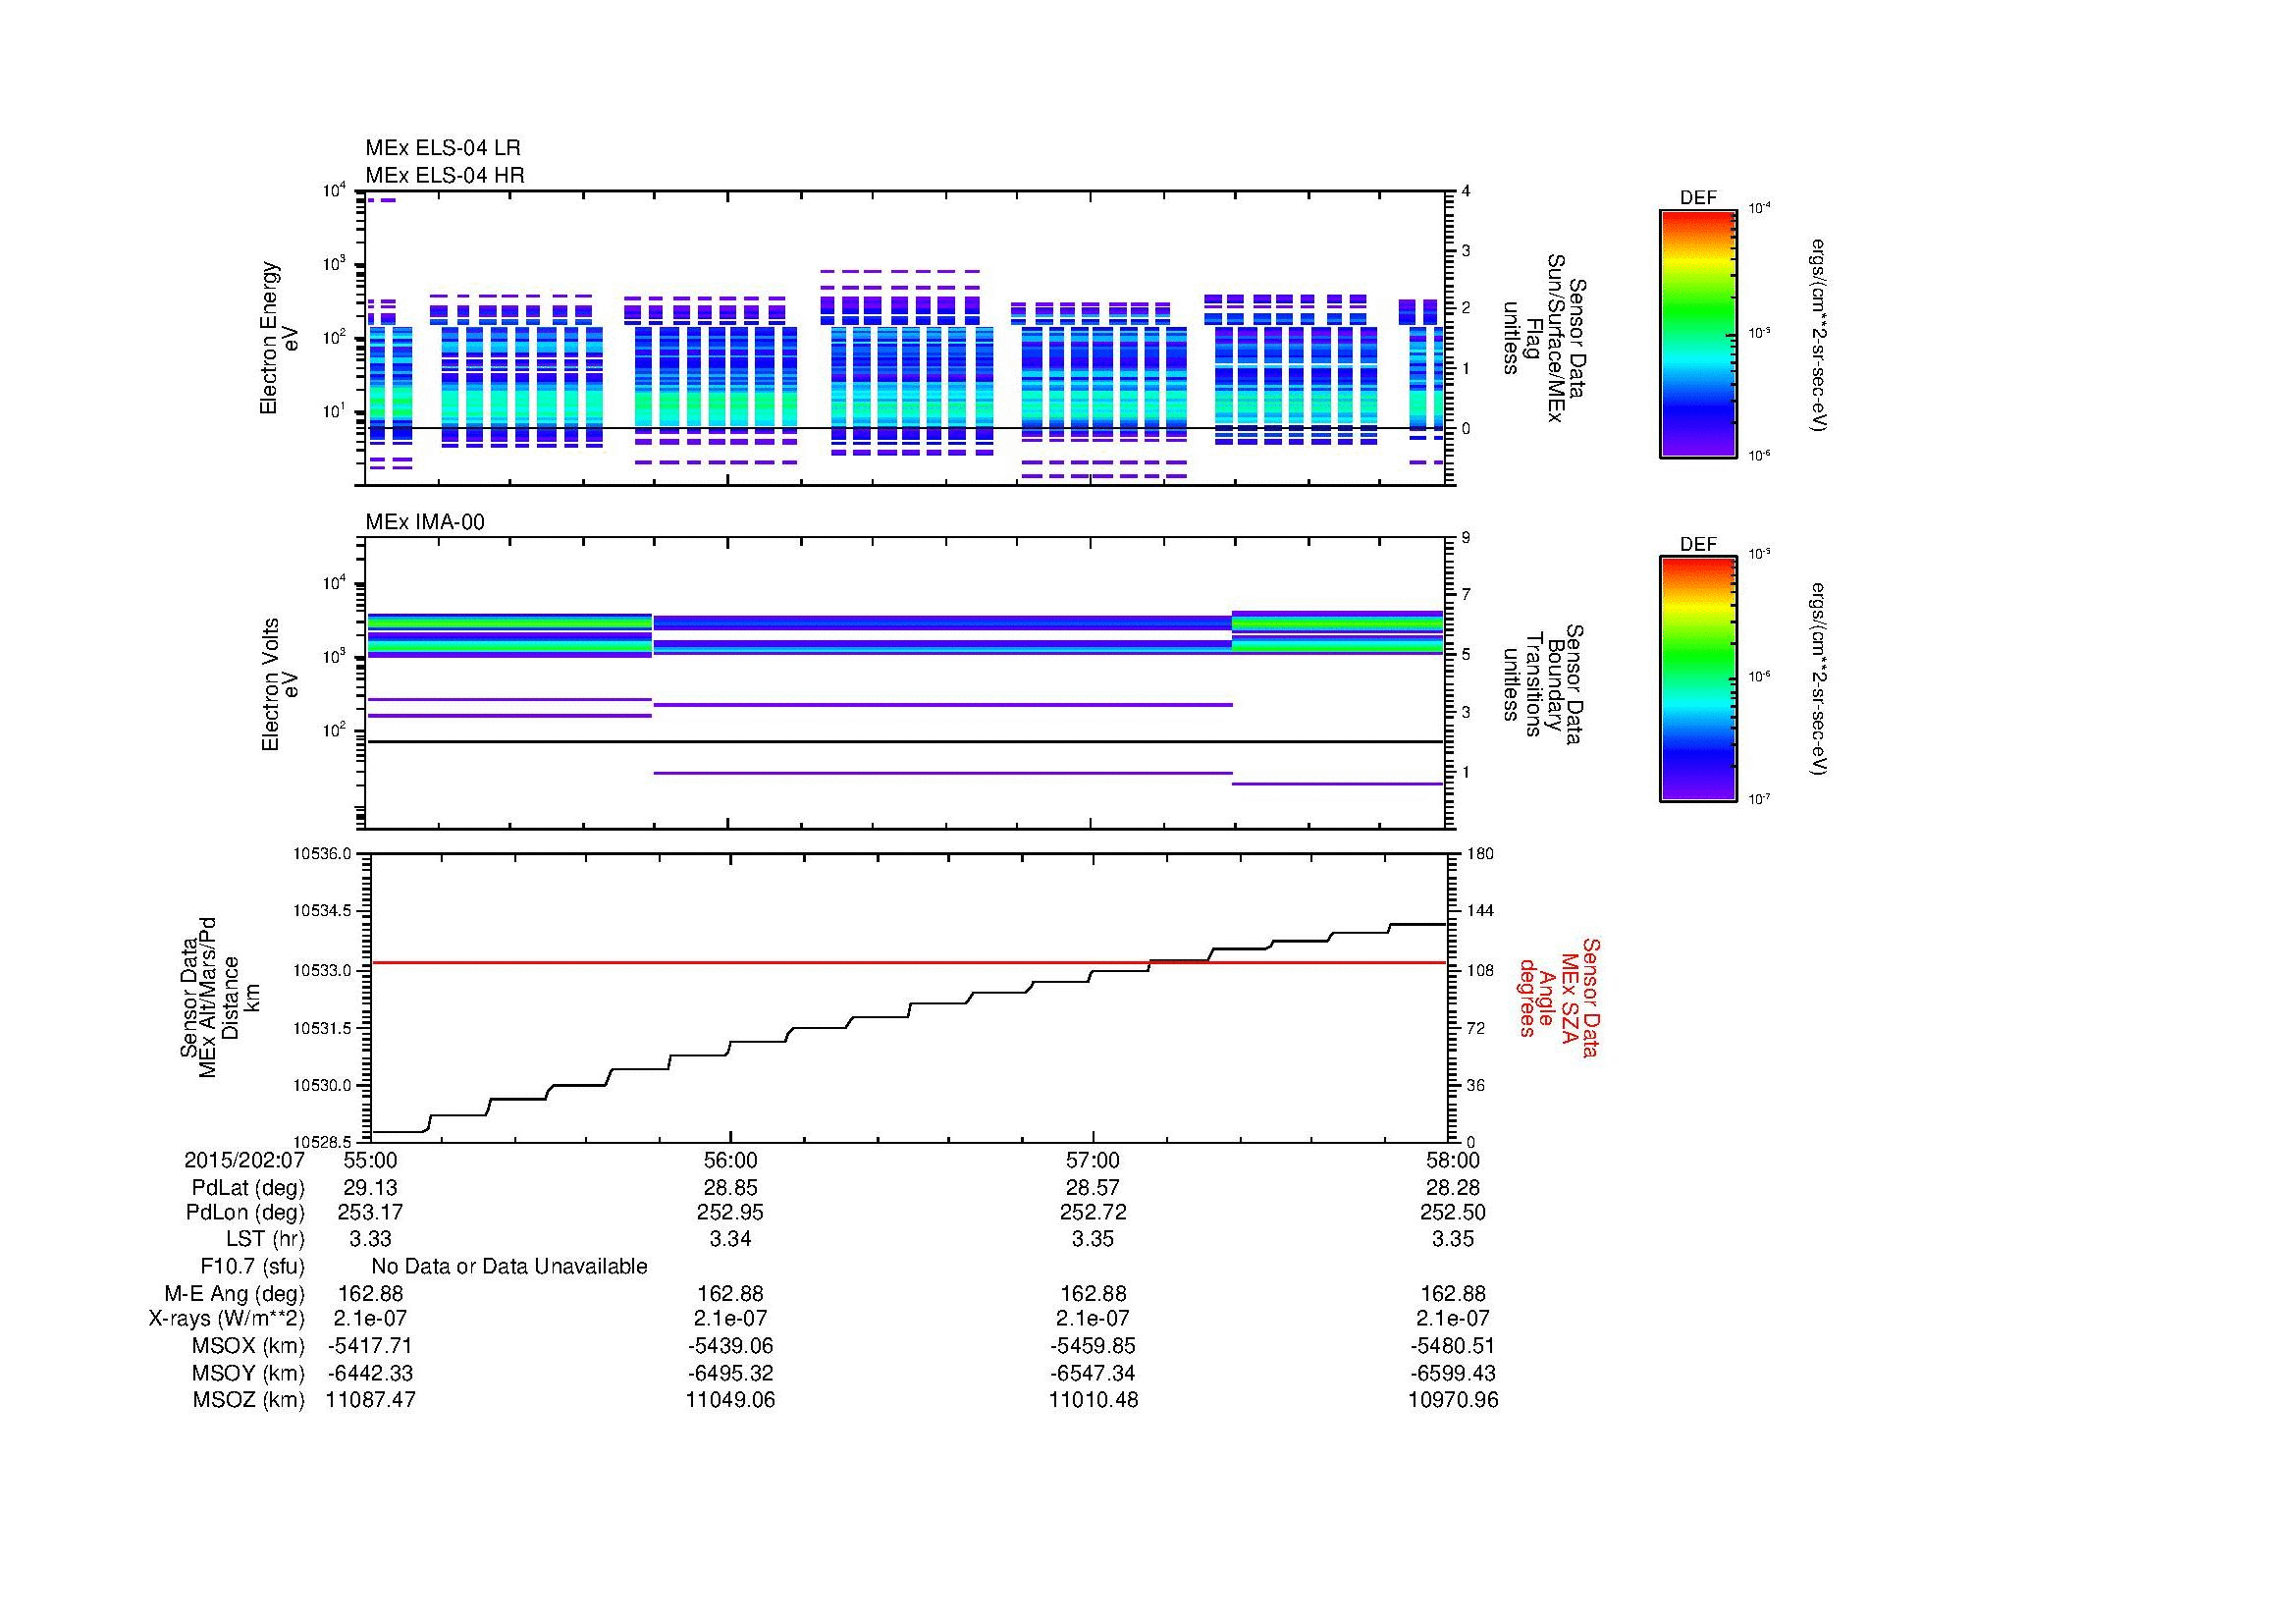The image size is (2296, 1623).
Task: Click the '2015/202:07' date label
Action: point(244,1160)
